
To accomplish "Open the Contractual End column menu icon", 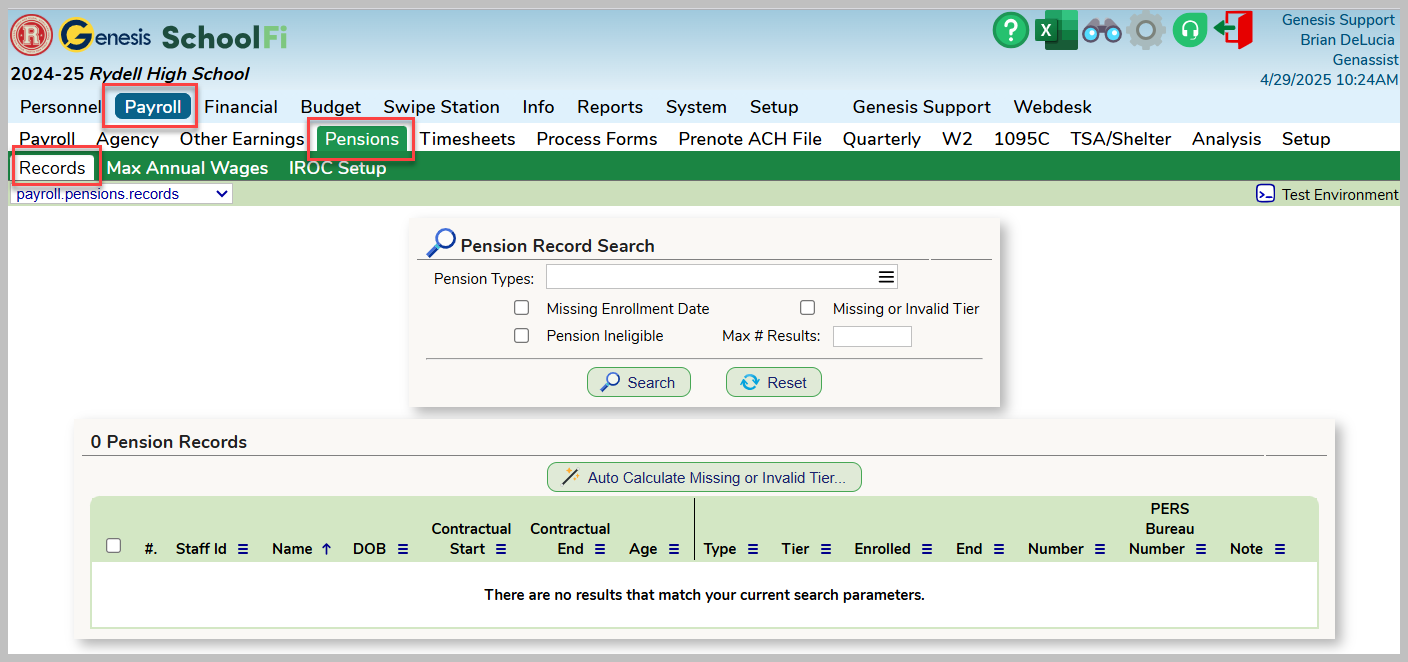I will click(x=600, y=549).
